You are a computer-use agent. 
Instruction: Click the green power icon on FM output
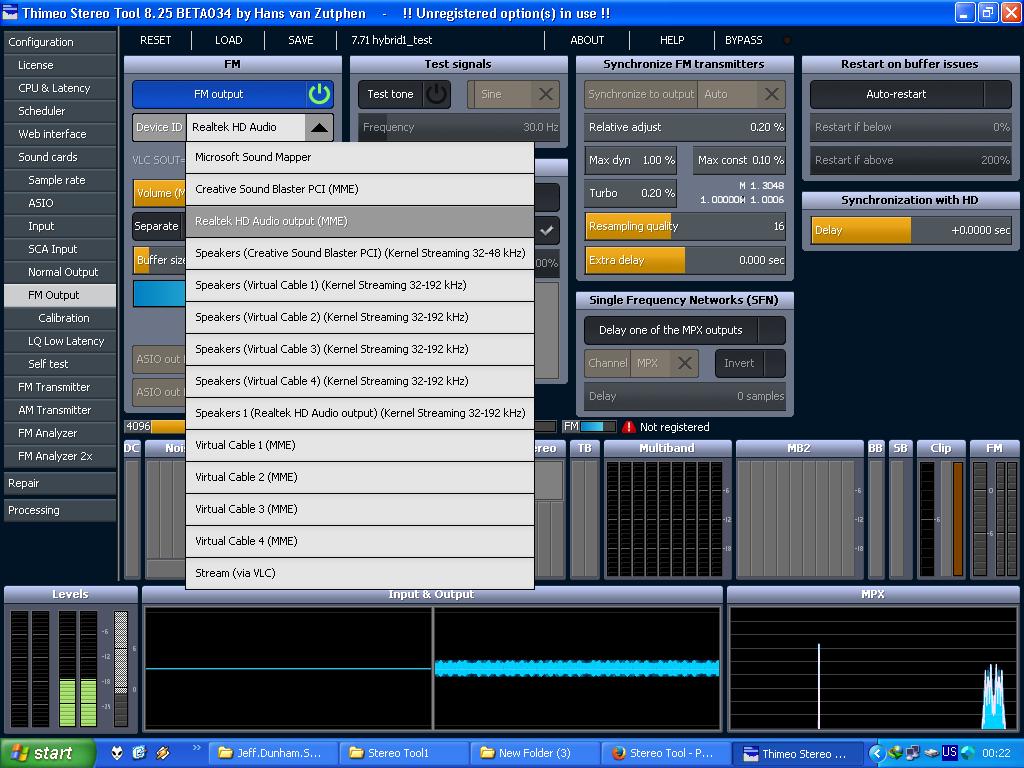(x=319, y=94)
